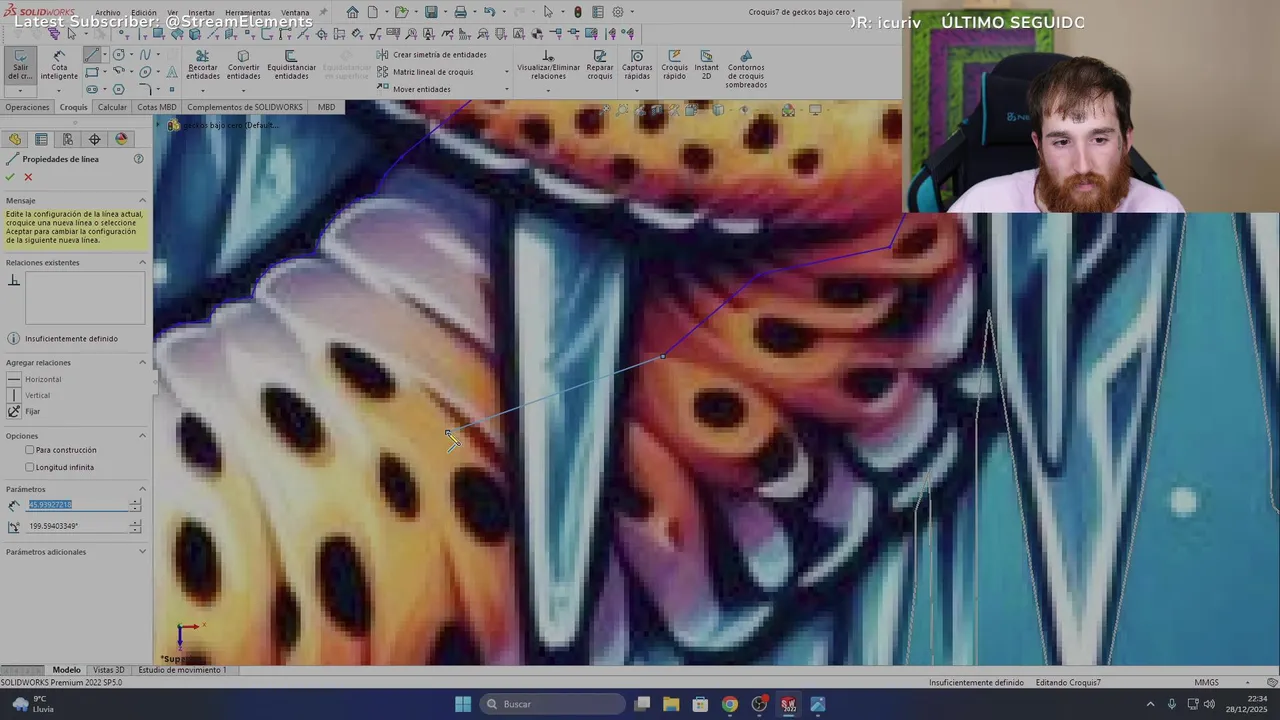The image size is (1280, 720).
Task: Click Convertir entidades tool
Action: click(x=243, y=66)
